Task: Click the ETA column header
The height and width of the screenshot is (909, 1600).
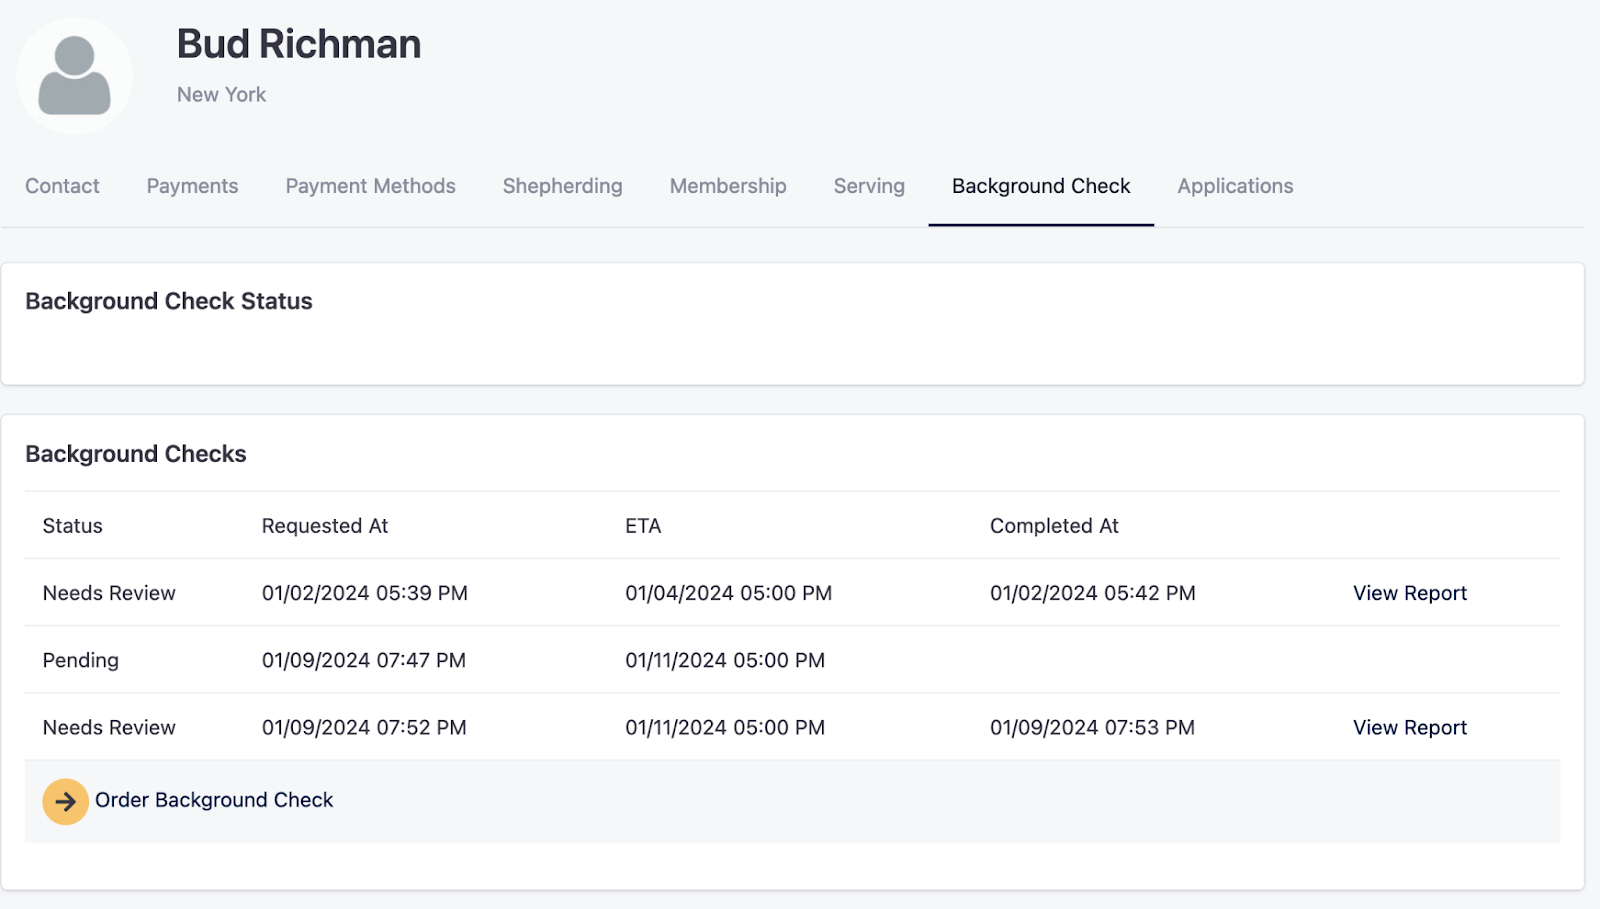Action: 643,526
